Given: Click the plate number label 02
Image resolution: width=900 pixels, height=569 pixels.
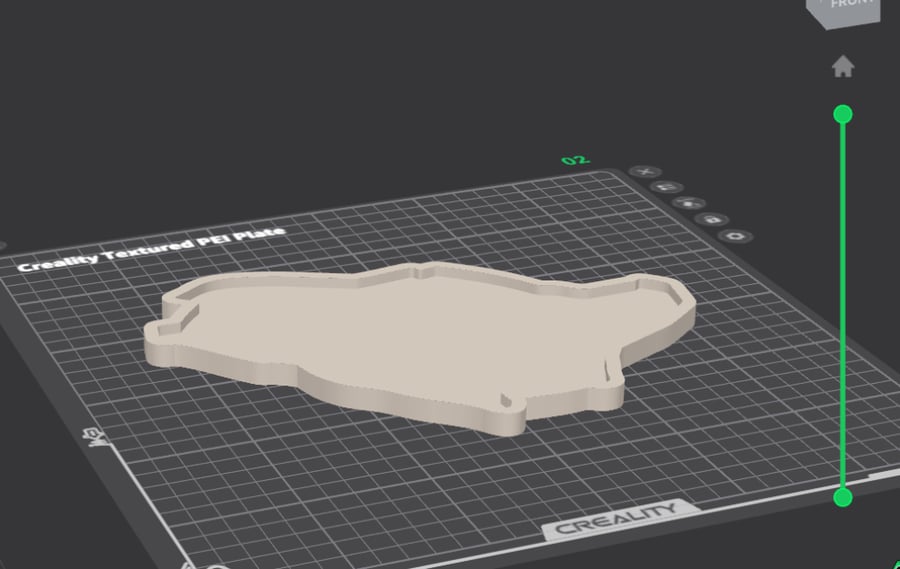Looking at the screenshot, I should [x=575, y=160].
